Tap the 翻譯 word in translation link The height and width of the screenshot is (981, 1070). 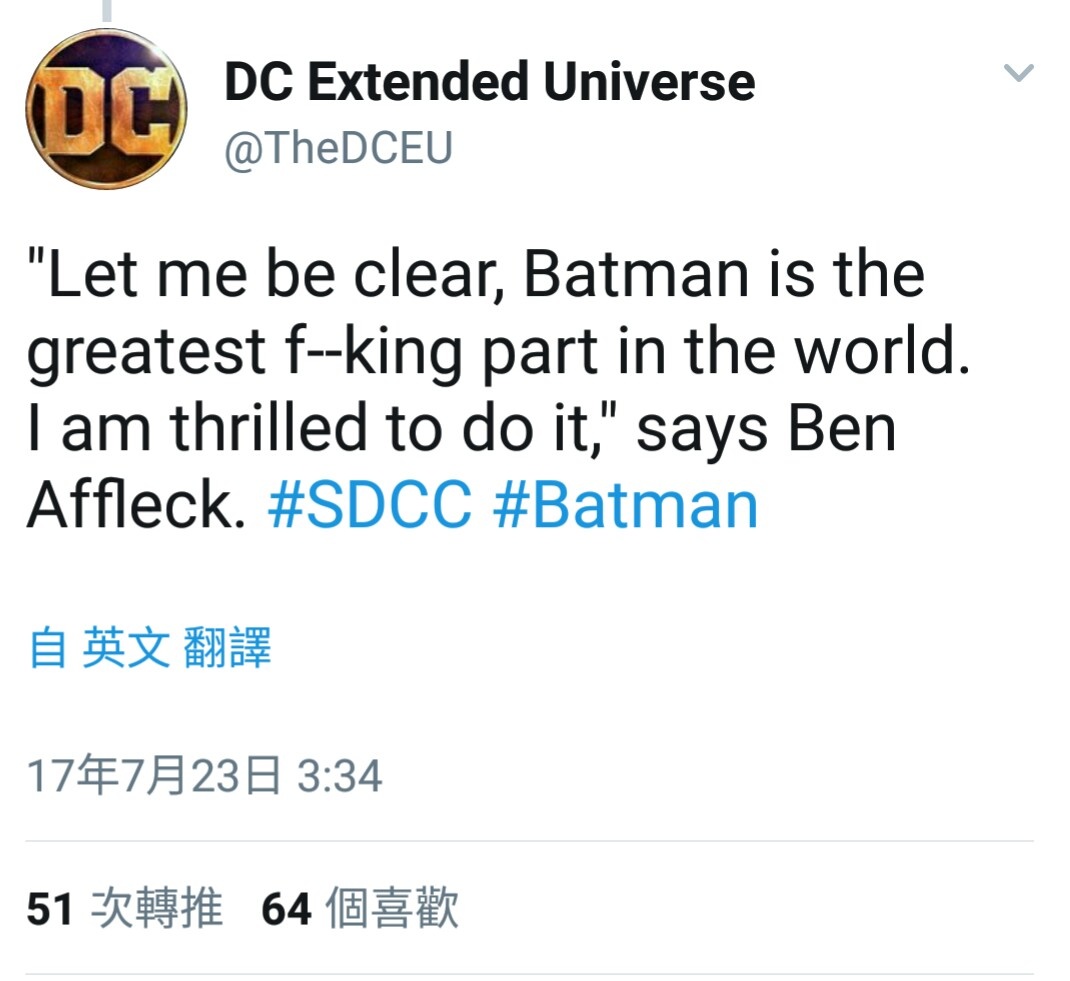coord(227,647)
